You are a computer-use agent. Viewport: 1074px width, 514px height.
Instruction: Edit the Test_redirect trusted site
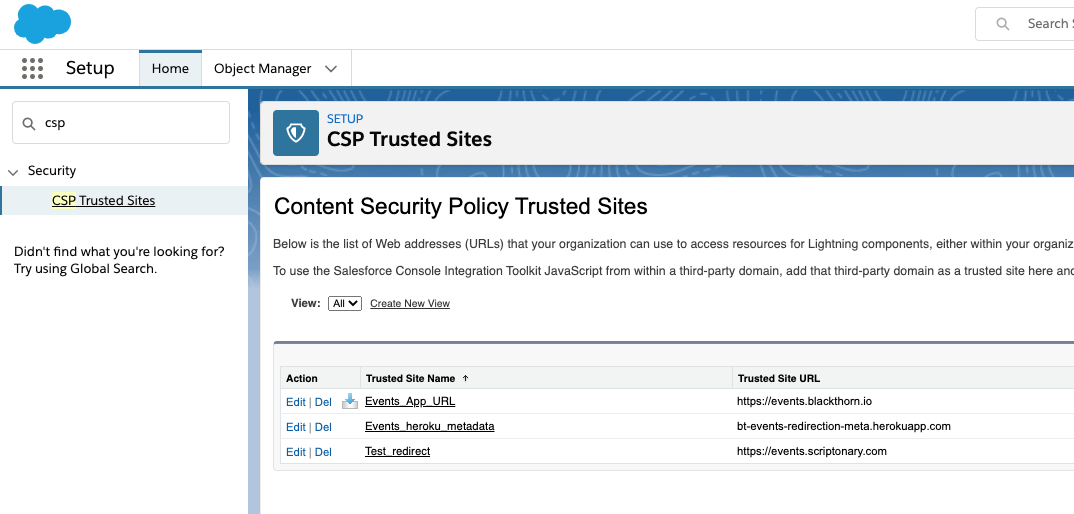point(296,452)
